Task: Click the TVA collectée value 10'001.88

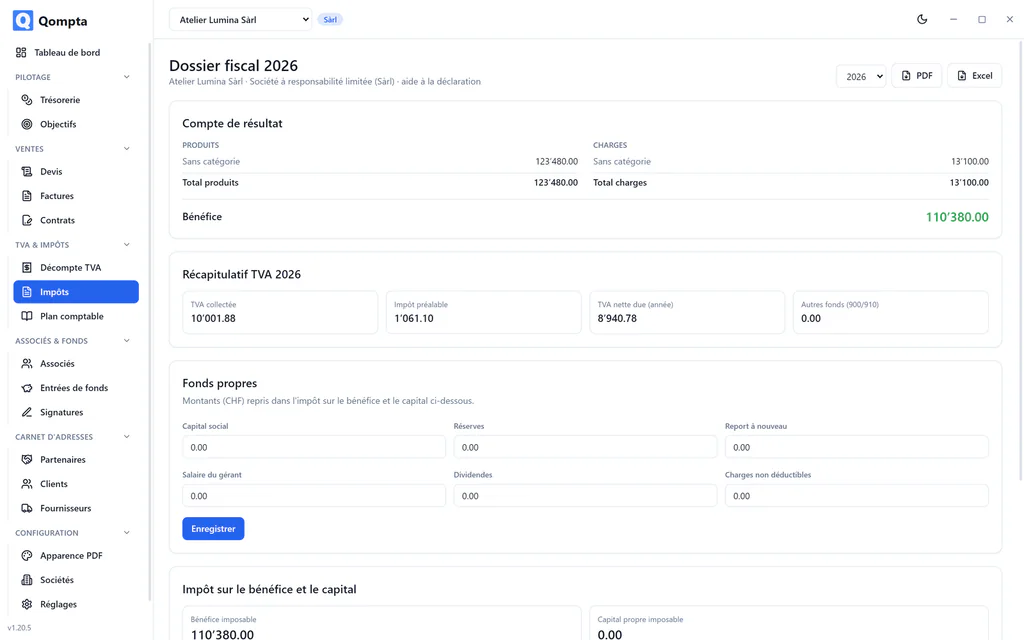Action: pyautogui.click(x=214, y=319)
